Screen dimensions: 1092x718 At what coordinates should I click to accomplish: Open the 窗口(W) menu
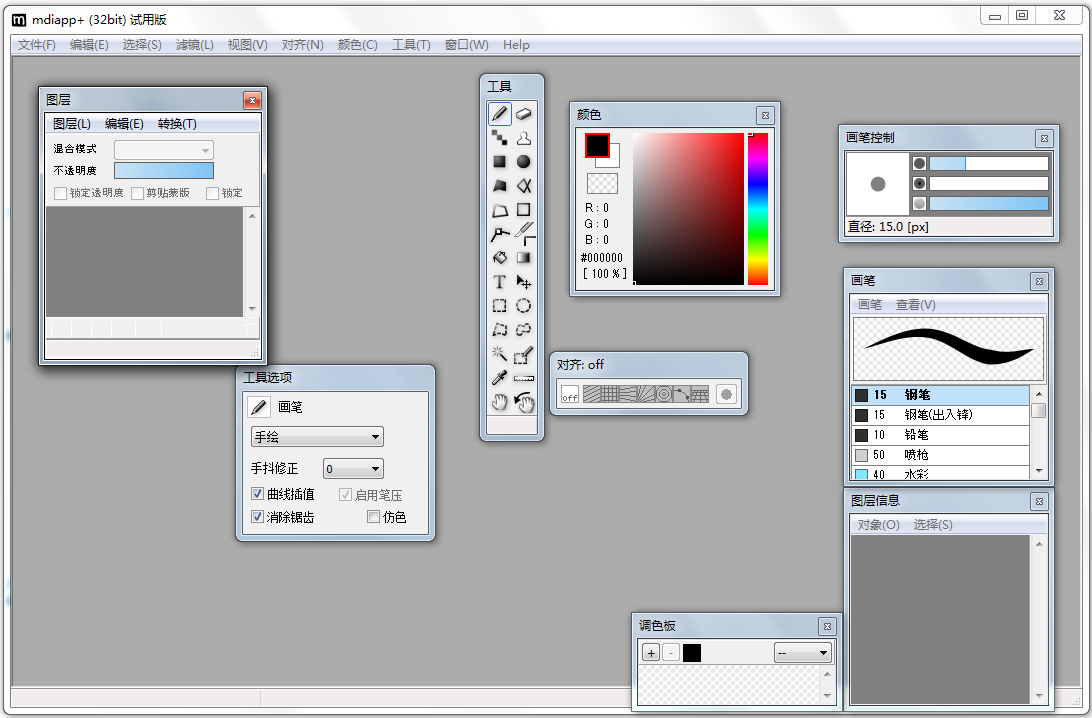(x=466, y=45)
